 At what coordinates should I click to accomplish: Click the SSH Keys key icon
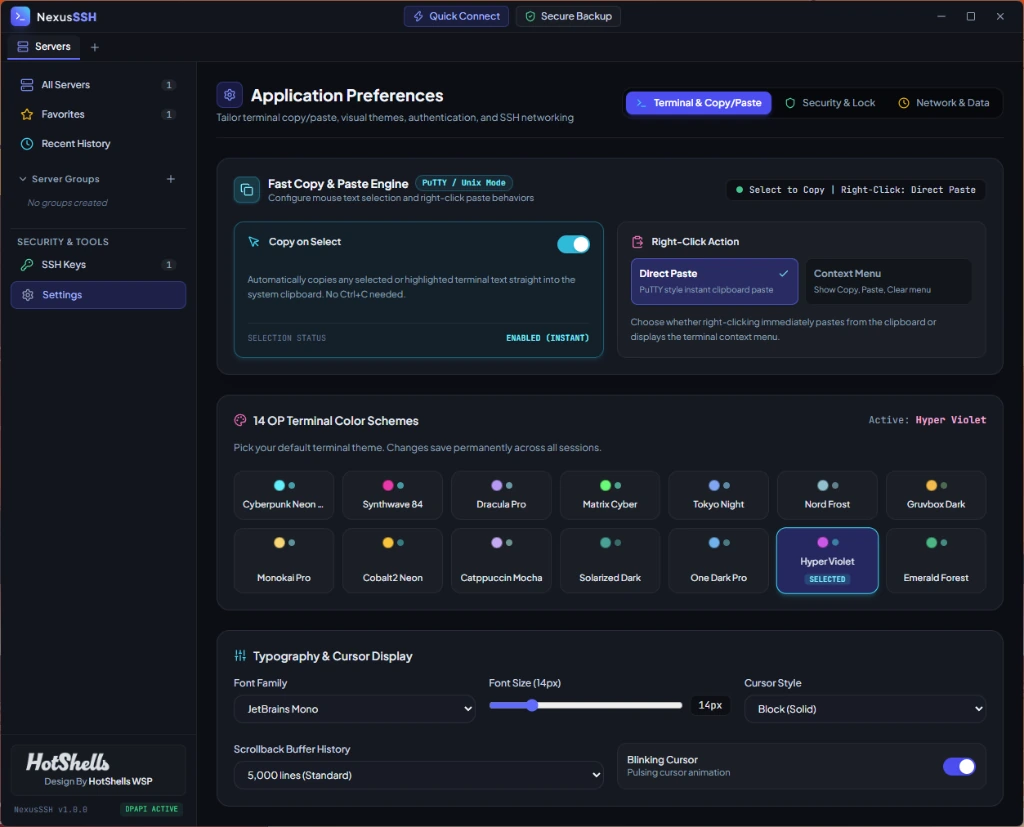click(x=27, y=265)
